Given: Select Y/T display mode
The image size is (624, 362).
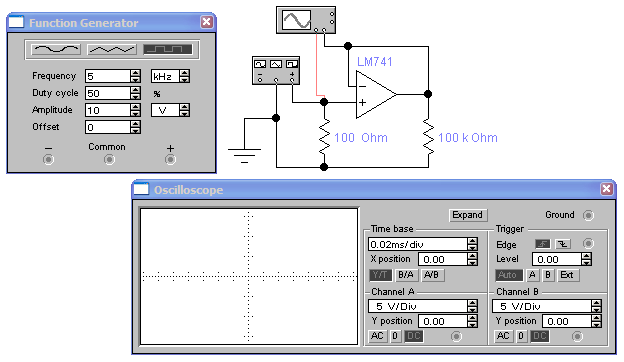Looking at the screenshot, I should coord(380,275).
